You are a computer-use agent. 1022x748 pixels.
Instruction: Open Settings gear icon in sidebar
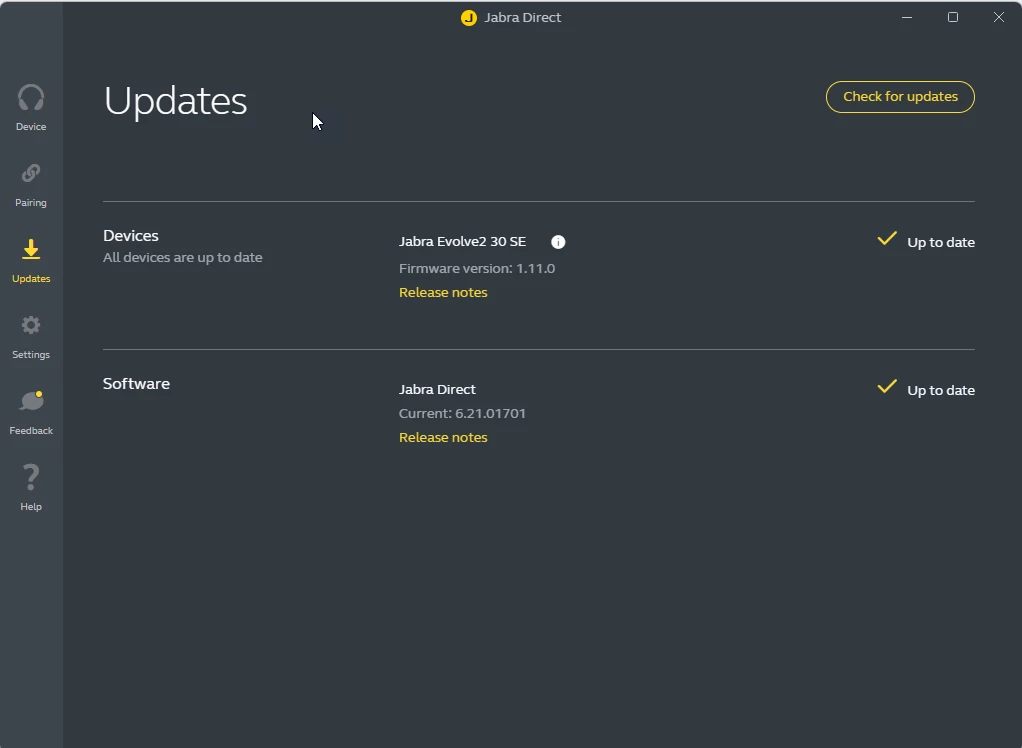click(31, 324)
